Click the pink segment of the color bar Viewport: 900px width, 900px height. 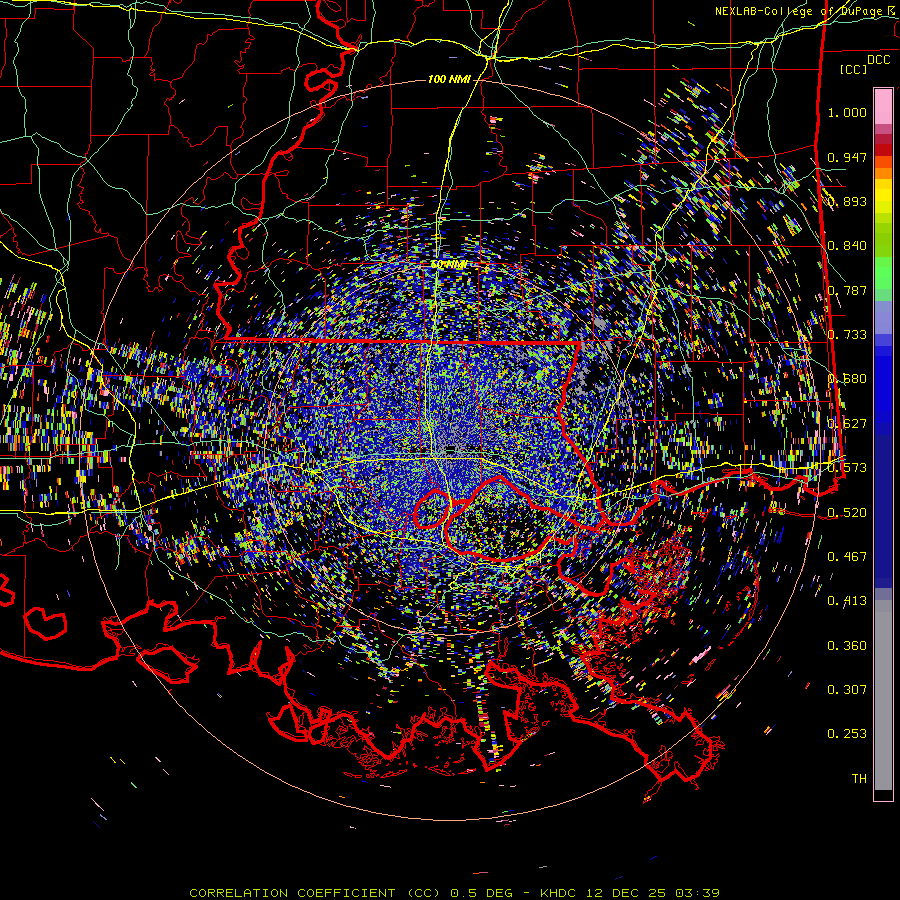click(x=883, y=106)
